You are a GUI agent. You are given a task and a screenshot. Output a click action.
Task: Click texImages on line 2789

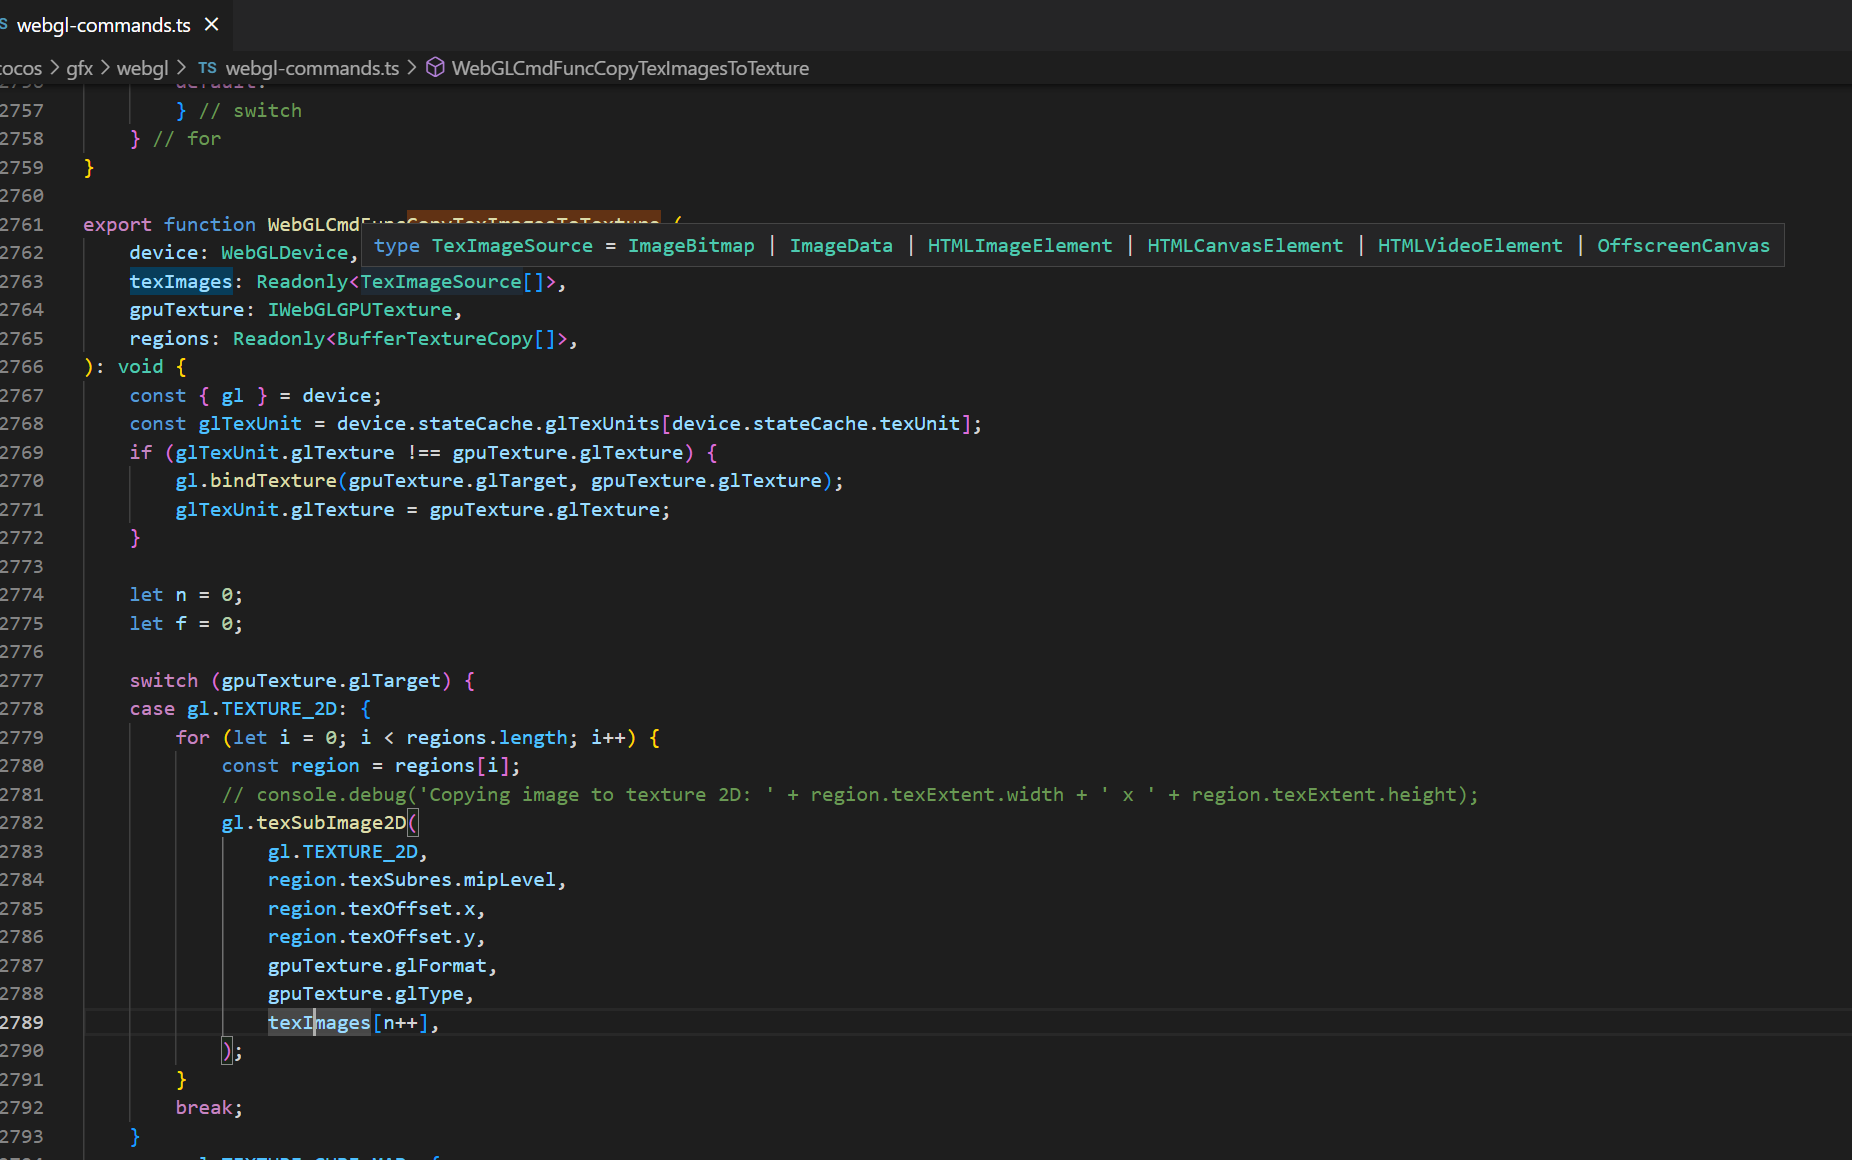(x=319, y=1023)
